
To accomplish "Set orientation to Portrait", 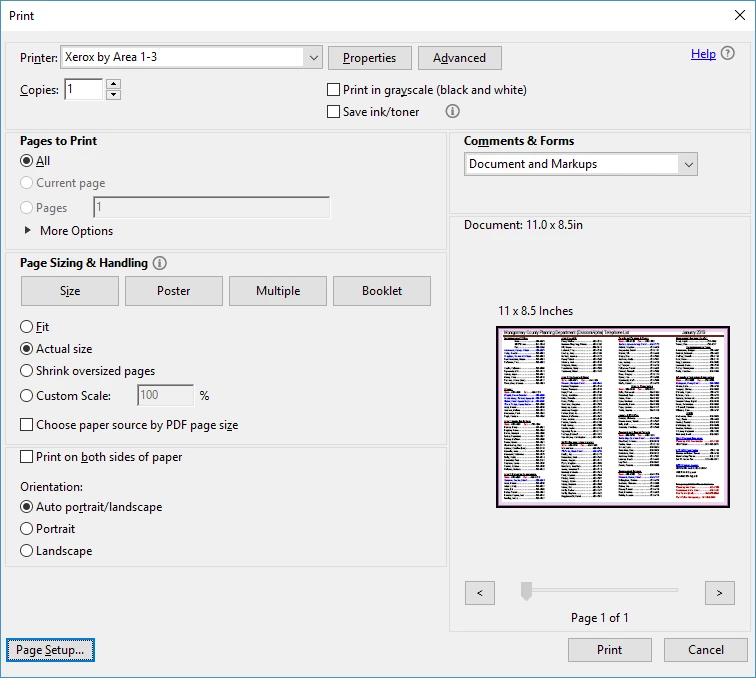I will pos(27,529).
